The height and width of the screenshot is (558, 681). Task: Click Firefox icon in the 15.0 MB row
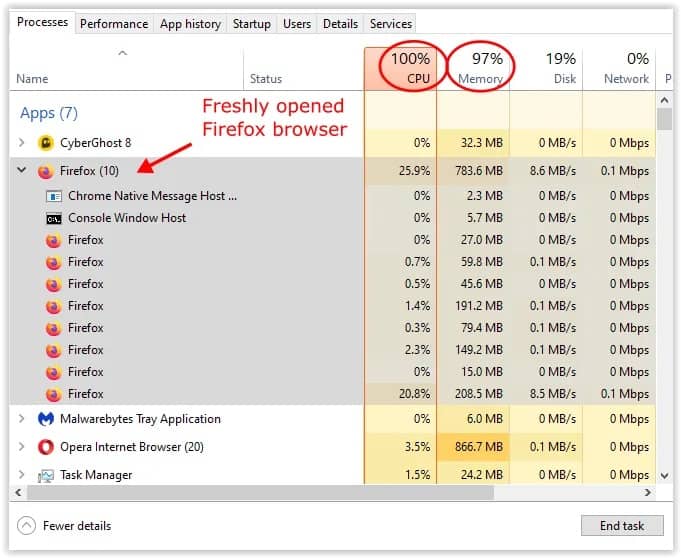point(53,373)
